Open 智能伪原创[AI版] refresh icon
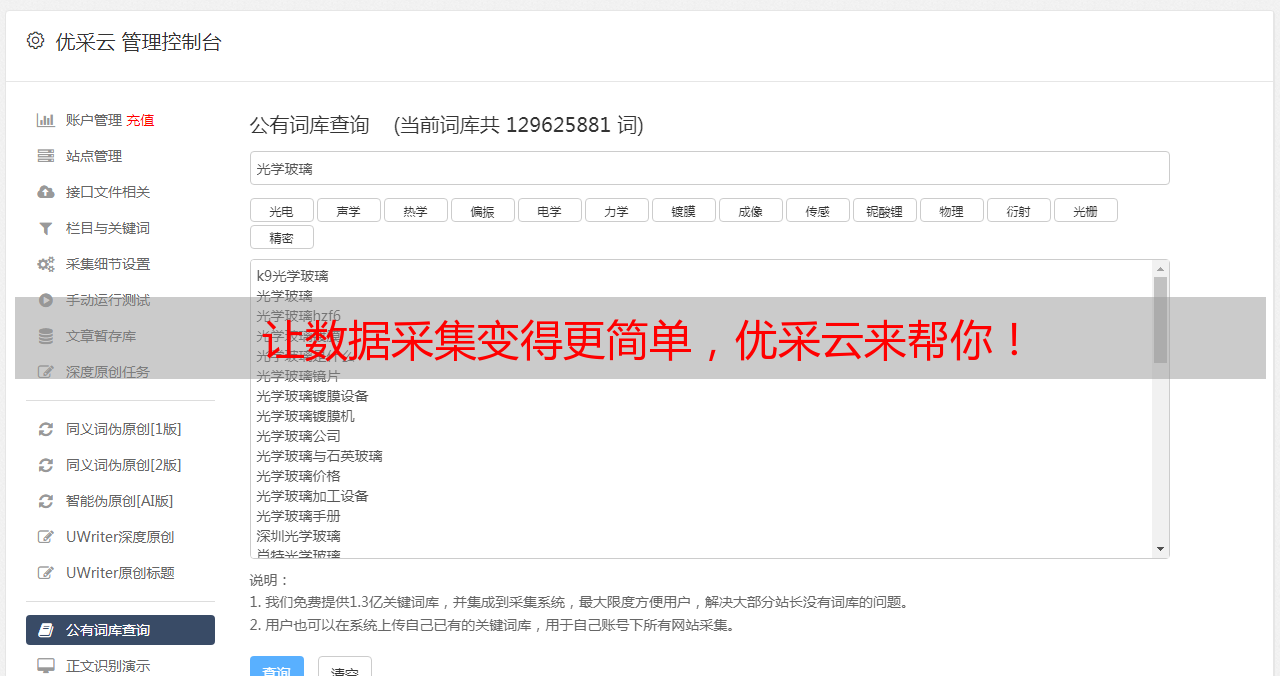Screen dimensions: 1280x676 (x=46, y=501)
